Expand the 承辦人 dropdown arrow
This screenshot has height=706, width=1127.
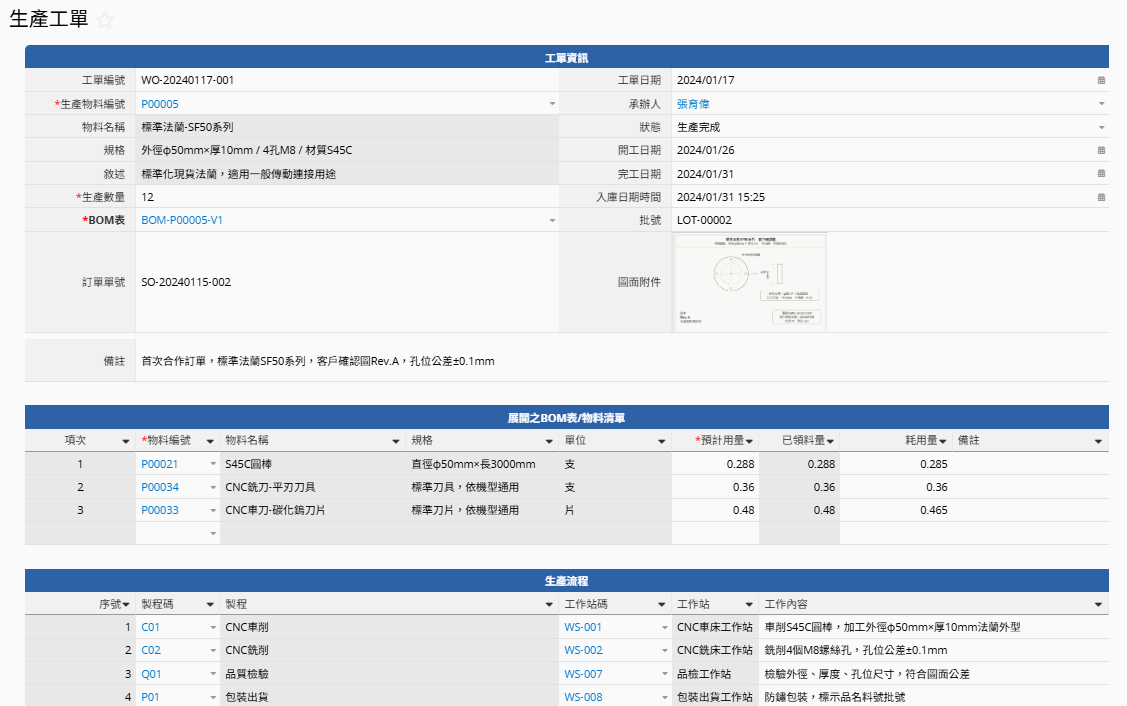pyautogui.click(x=1101, y=104)
